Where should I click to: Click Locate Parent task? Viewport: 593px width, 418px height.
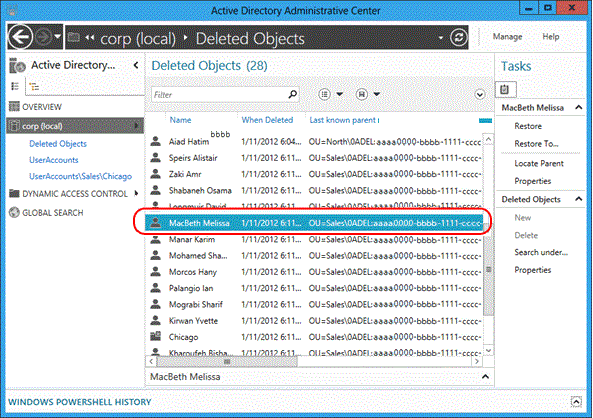(x=539, y=163)
